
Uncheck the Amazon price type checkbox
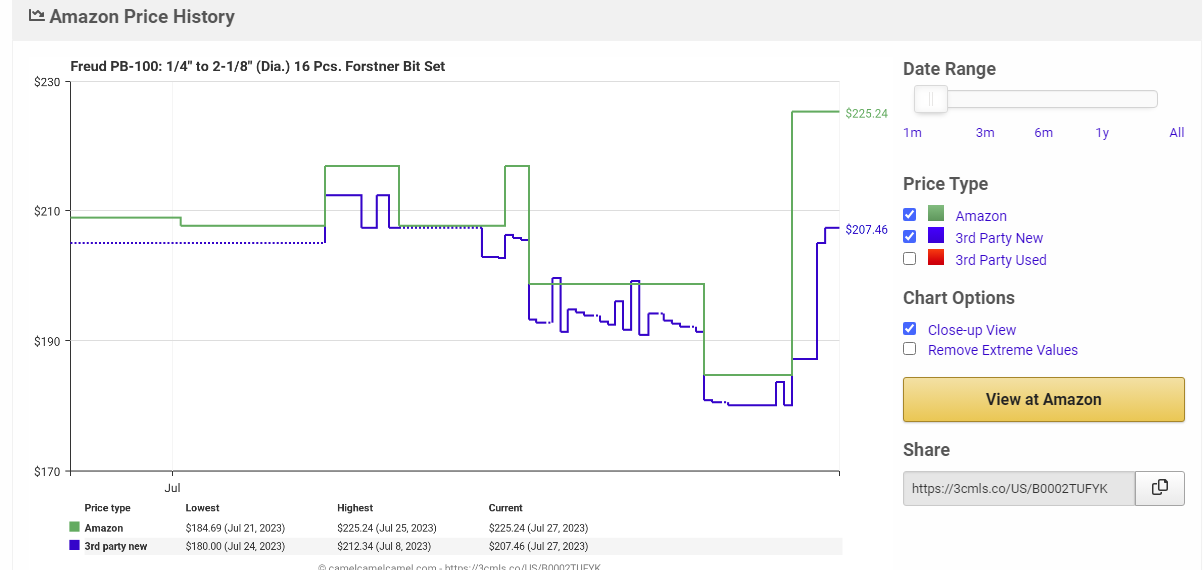click(x=909, y=215)
